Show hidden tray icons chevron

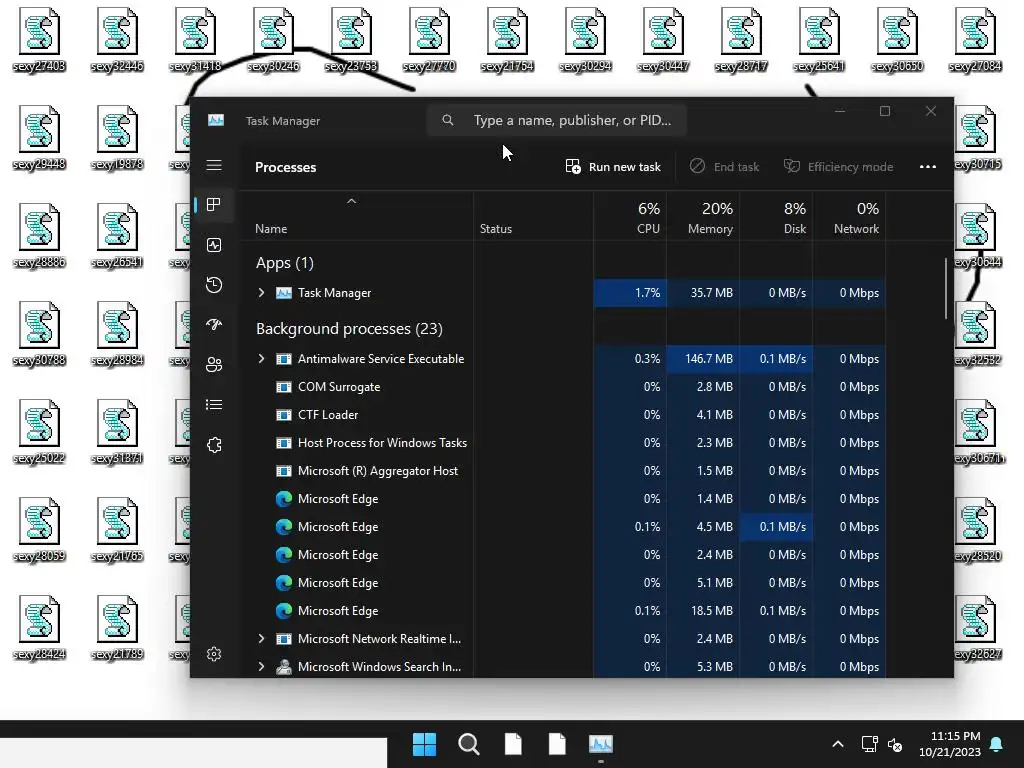click(838, 744)
